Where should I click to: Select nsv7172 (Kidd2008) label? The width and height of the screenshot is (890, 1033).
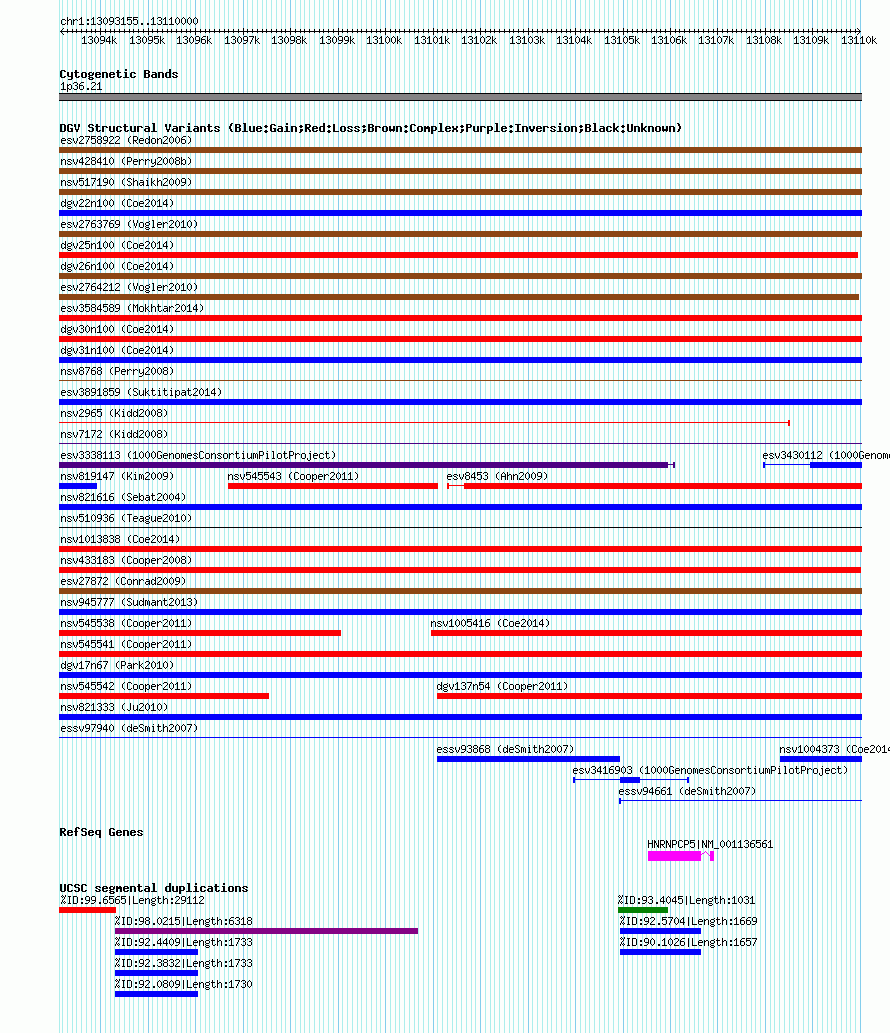(114, 435)
